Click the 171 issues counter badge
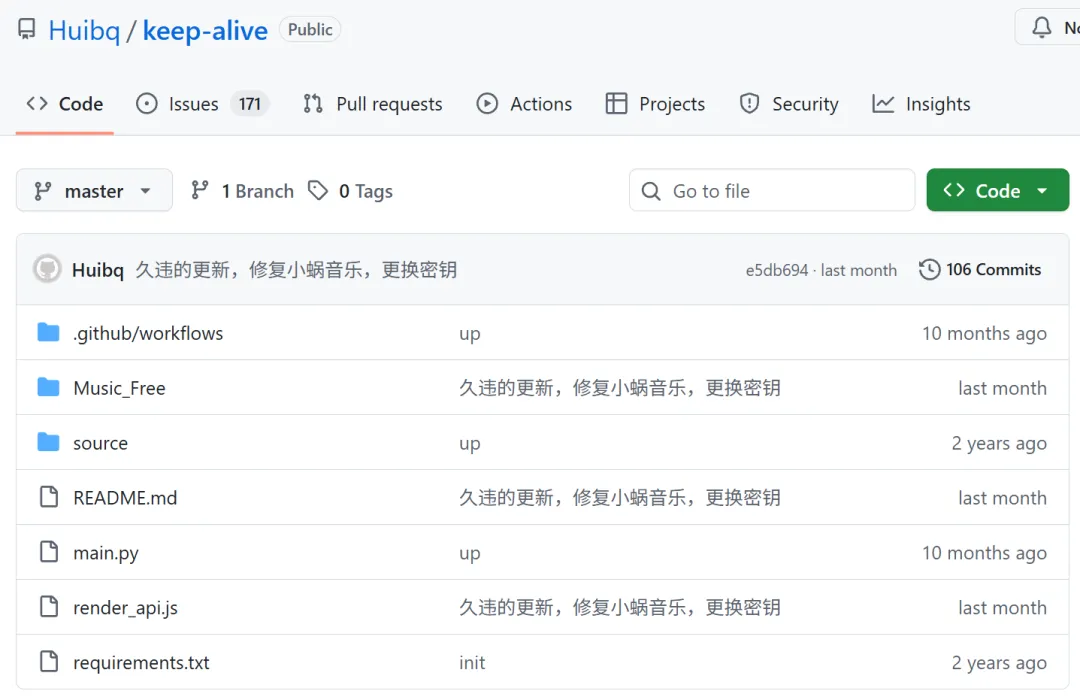Image resolution: width=1080 pixels, height=700 pixels. tap(250, 104)
